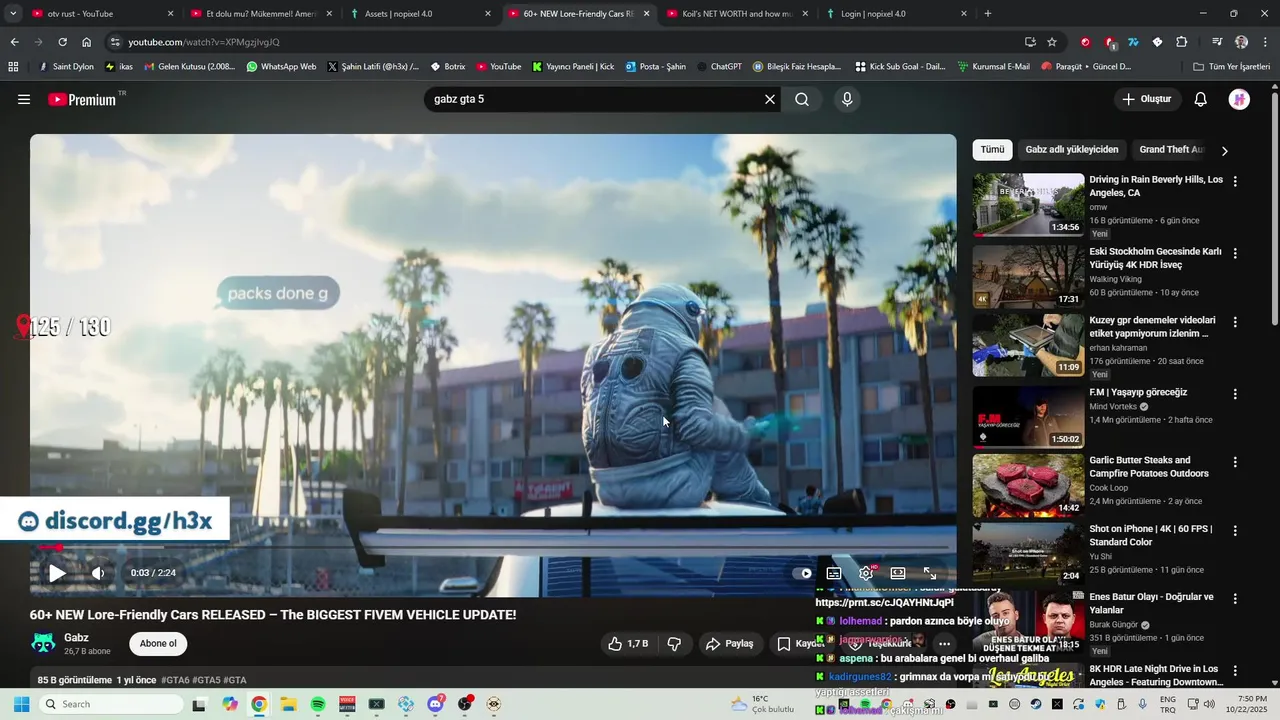Select the Grand Theft Auto filter chip

coord(1170,150)
